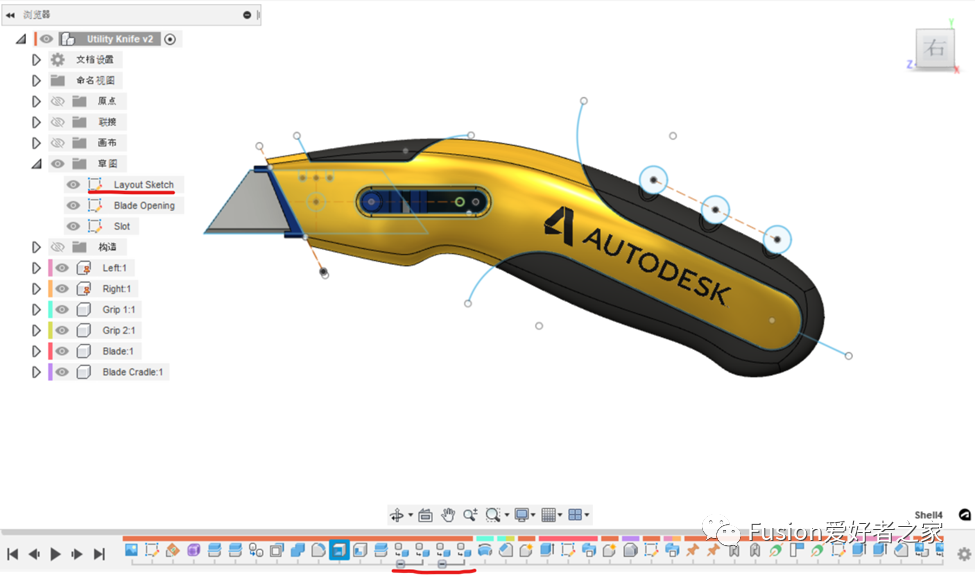Hide the Blade Opening sketch eye icon

pos(73,205)
